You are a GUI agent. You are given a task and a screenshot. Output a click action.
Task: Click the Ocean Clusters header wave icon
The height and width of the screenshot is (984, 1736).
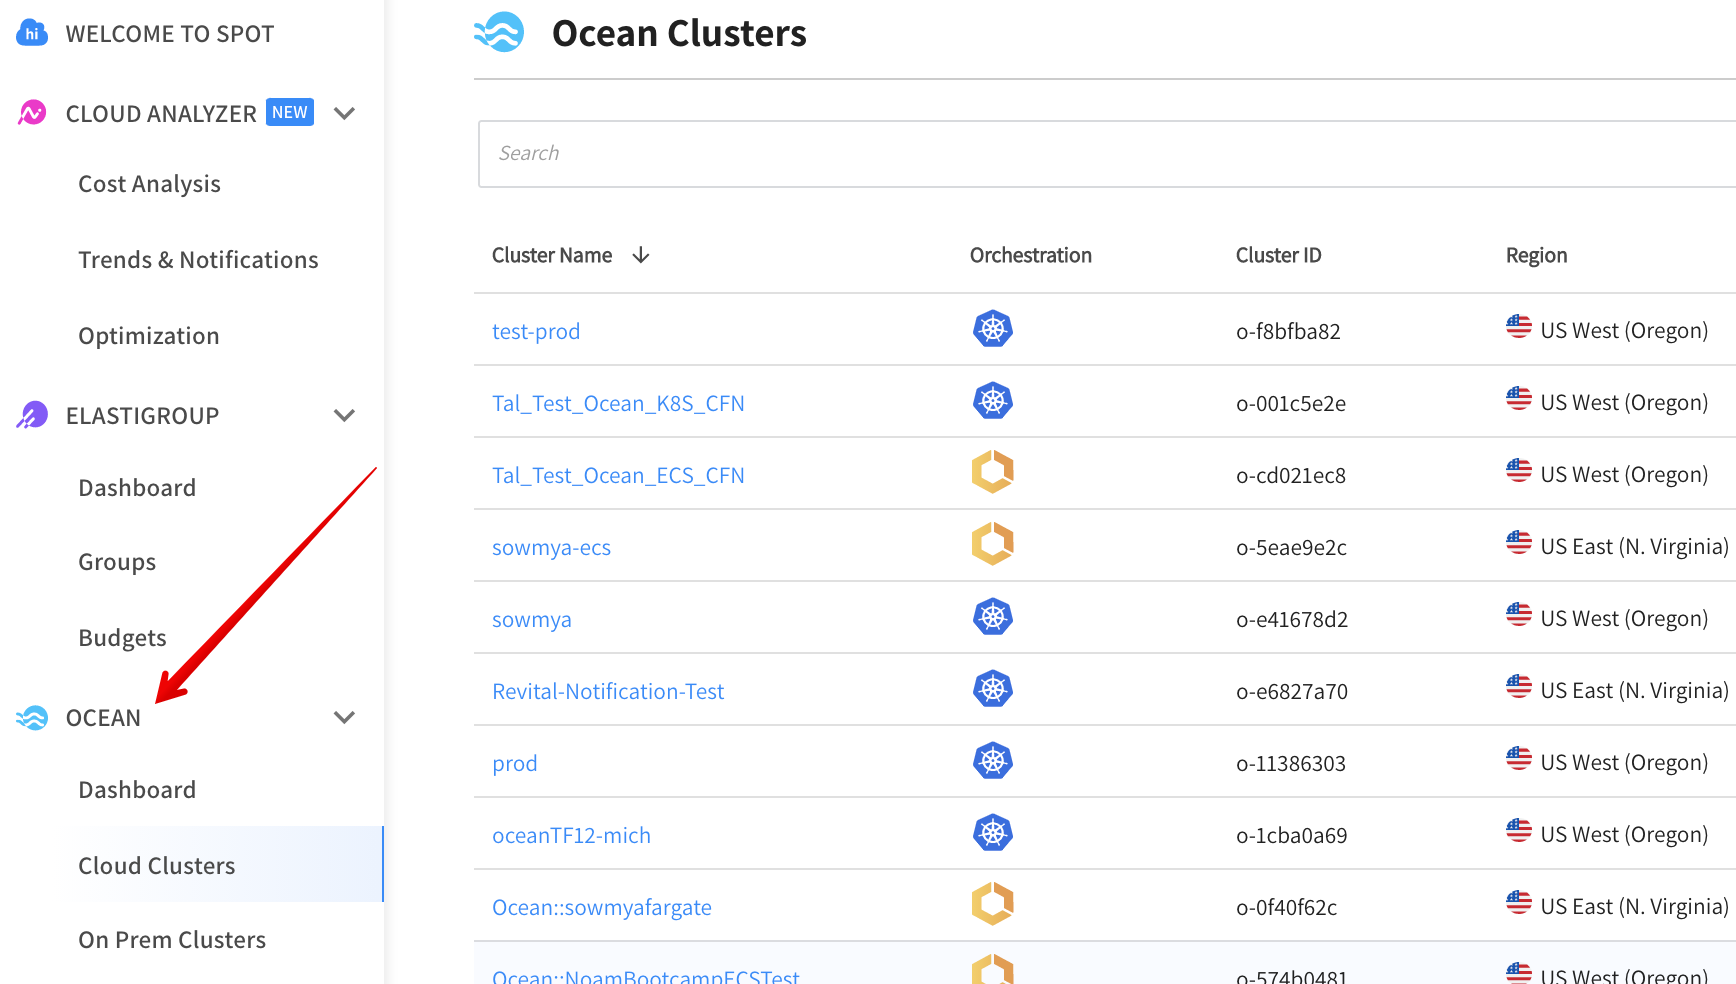(x=499, y=33)
